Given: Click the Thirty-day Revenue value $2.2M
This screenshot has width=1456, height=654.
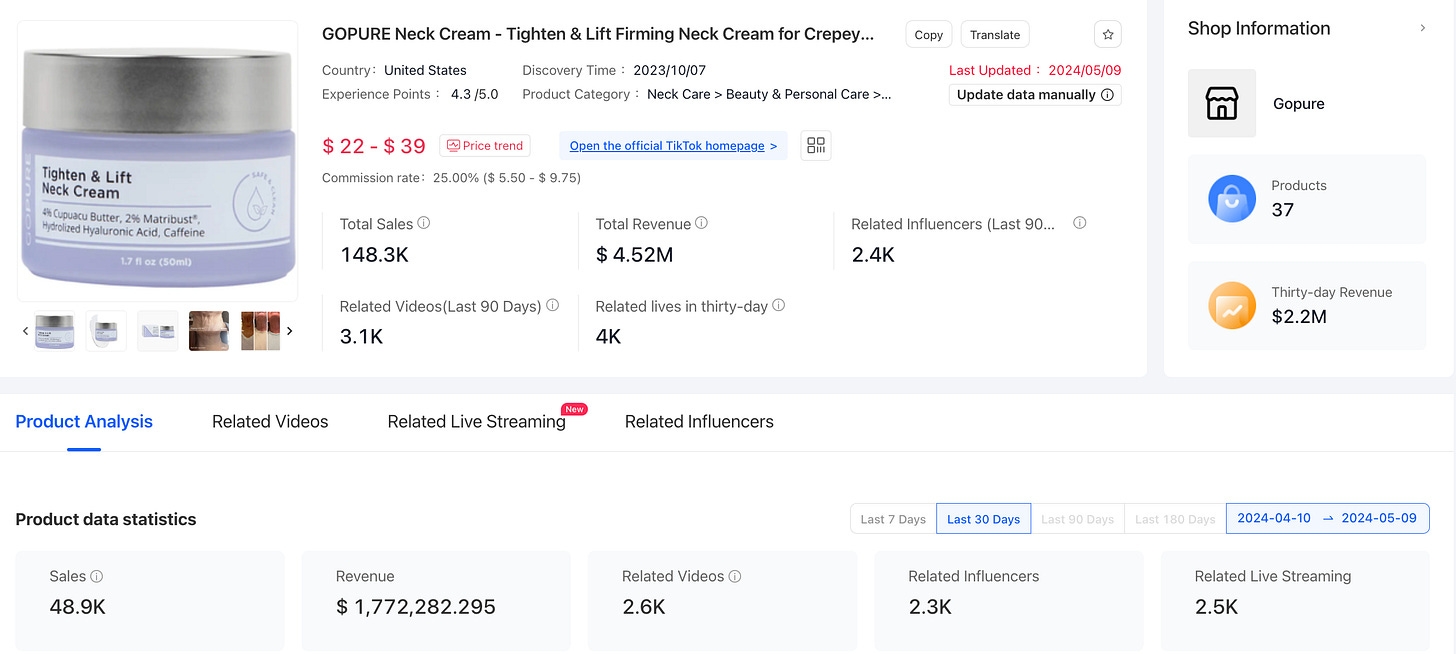Looking at the screenshot, I should coord(1299,317).
